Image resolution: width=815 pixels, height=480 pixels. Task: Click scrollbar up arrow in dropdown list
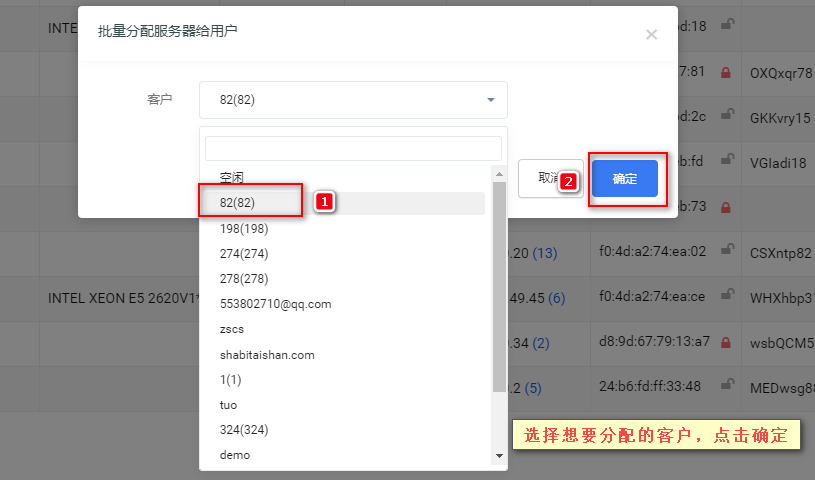click(x=499, y=174)
